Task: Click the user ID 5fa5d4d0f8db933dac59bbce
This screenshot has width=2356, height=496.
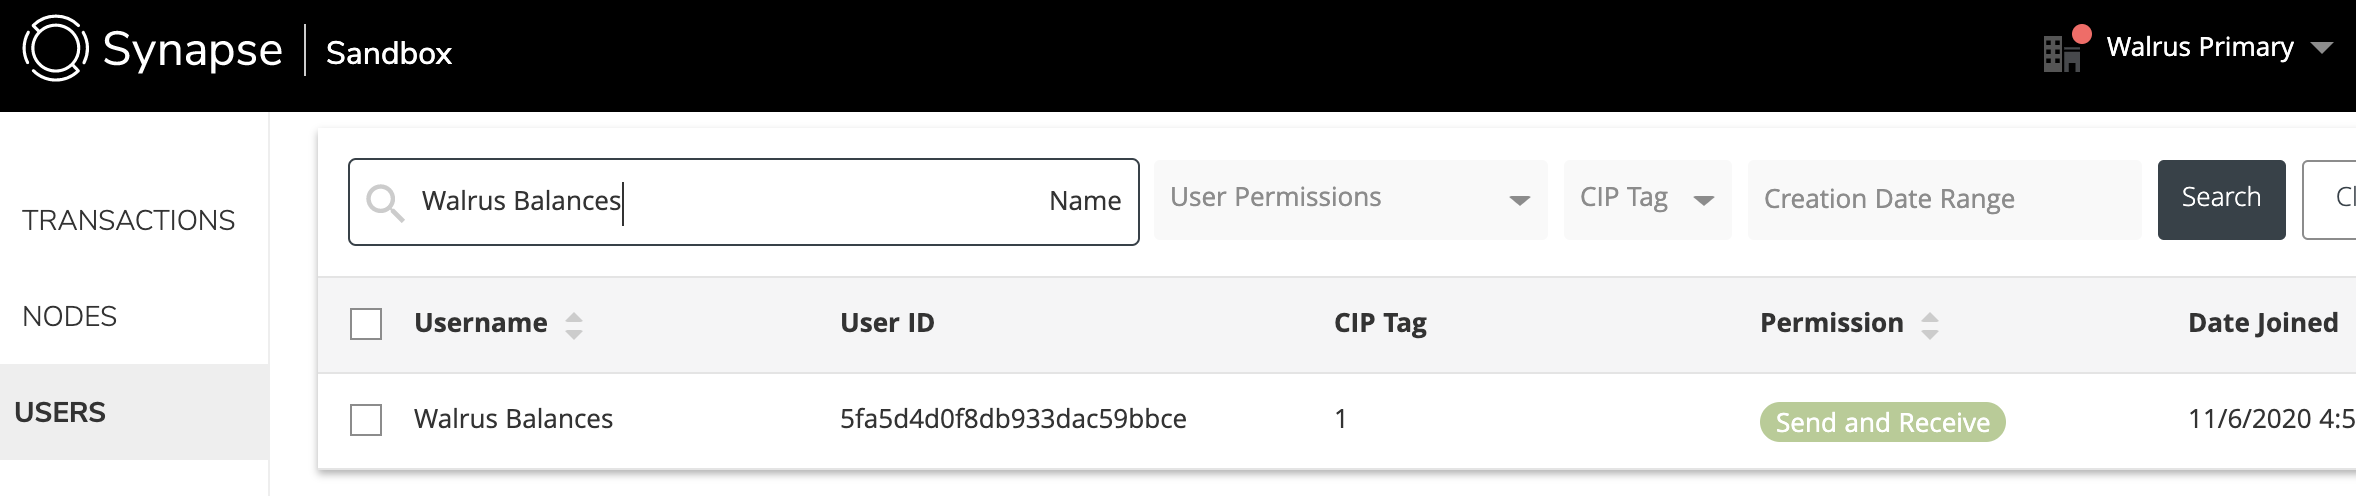Action: pyautogui.click(x=1013, y=419)
